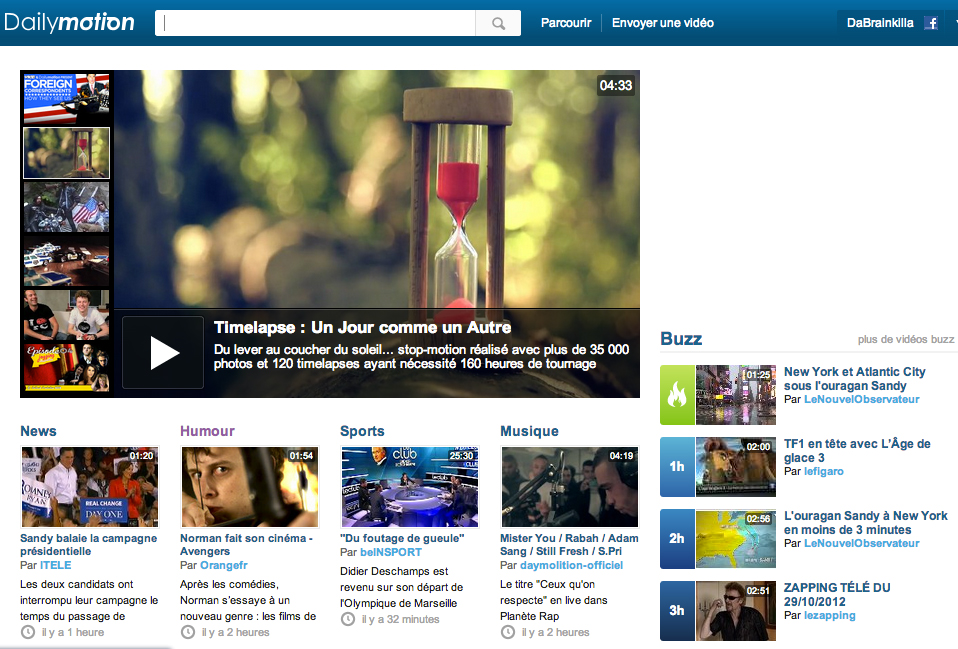Visit the beINSPORT channel link

pyautogui.click(x=391, y=552)
